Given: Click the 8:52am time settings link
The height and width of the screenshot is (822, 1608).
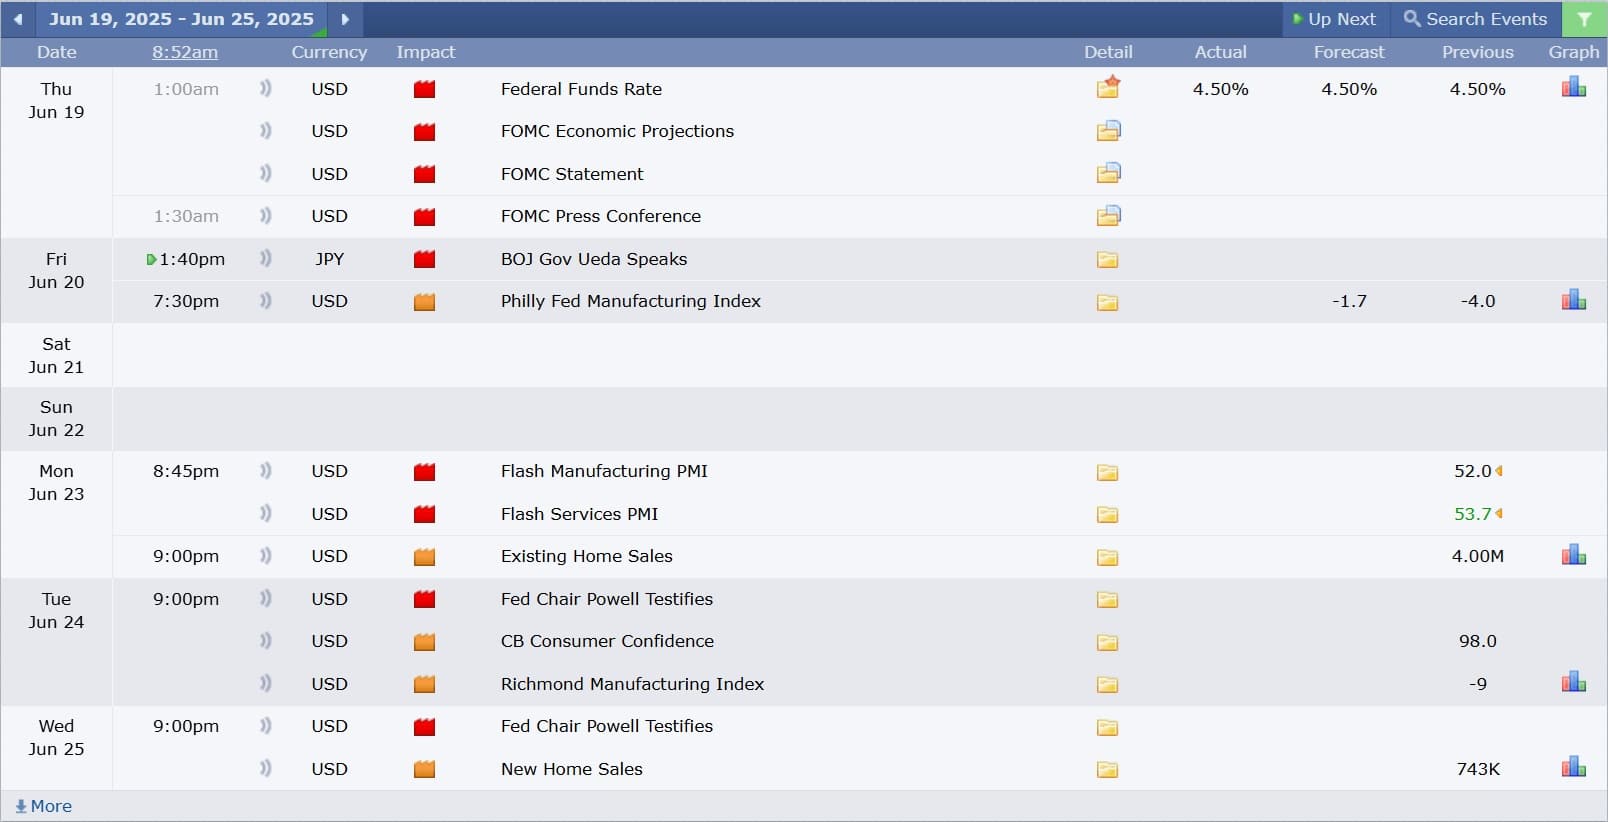Looking at the screenshot, I should [x=185, y=52].
